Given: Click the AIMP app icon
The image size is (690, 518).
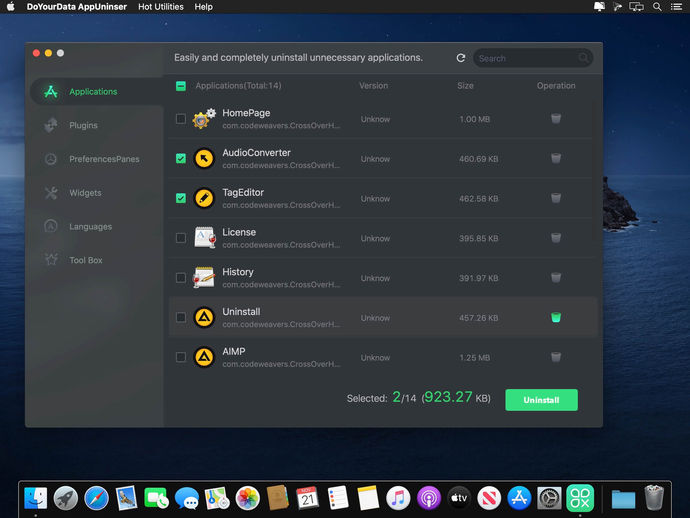Looking at the screenshot, I should [x=204, y=357].
